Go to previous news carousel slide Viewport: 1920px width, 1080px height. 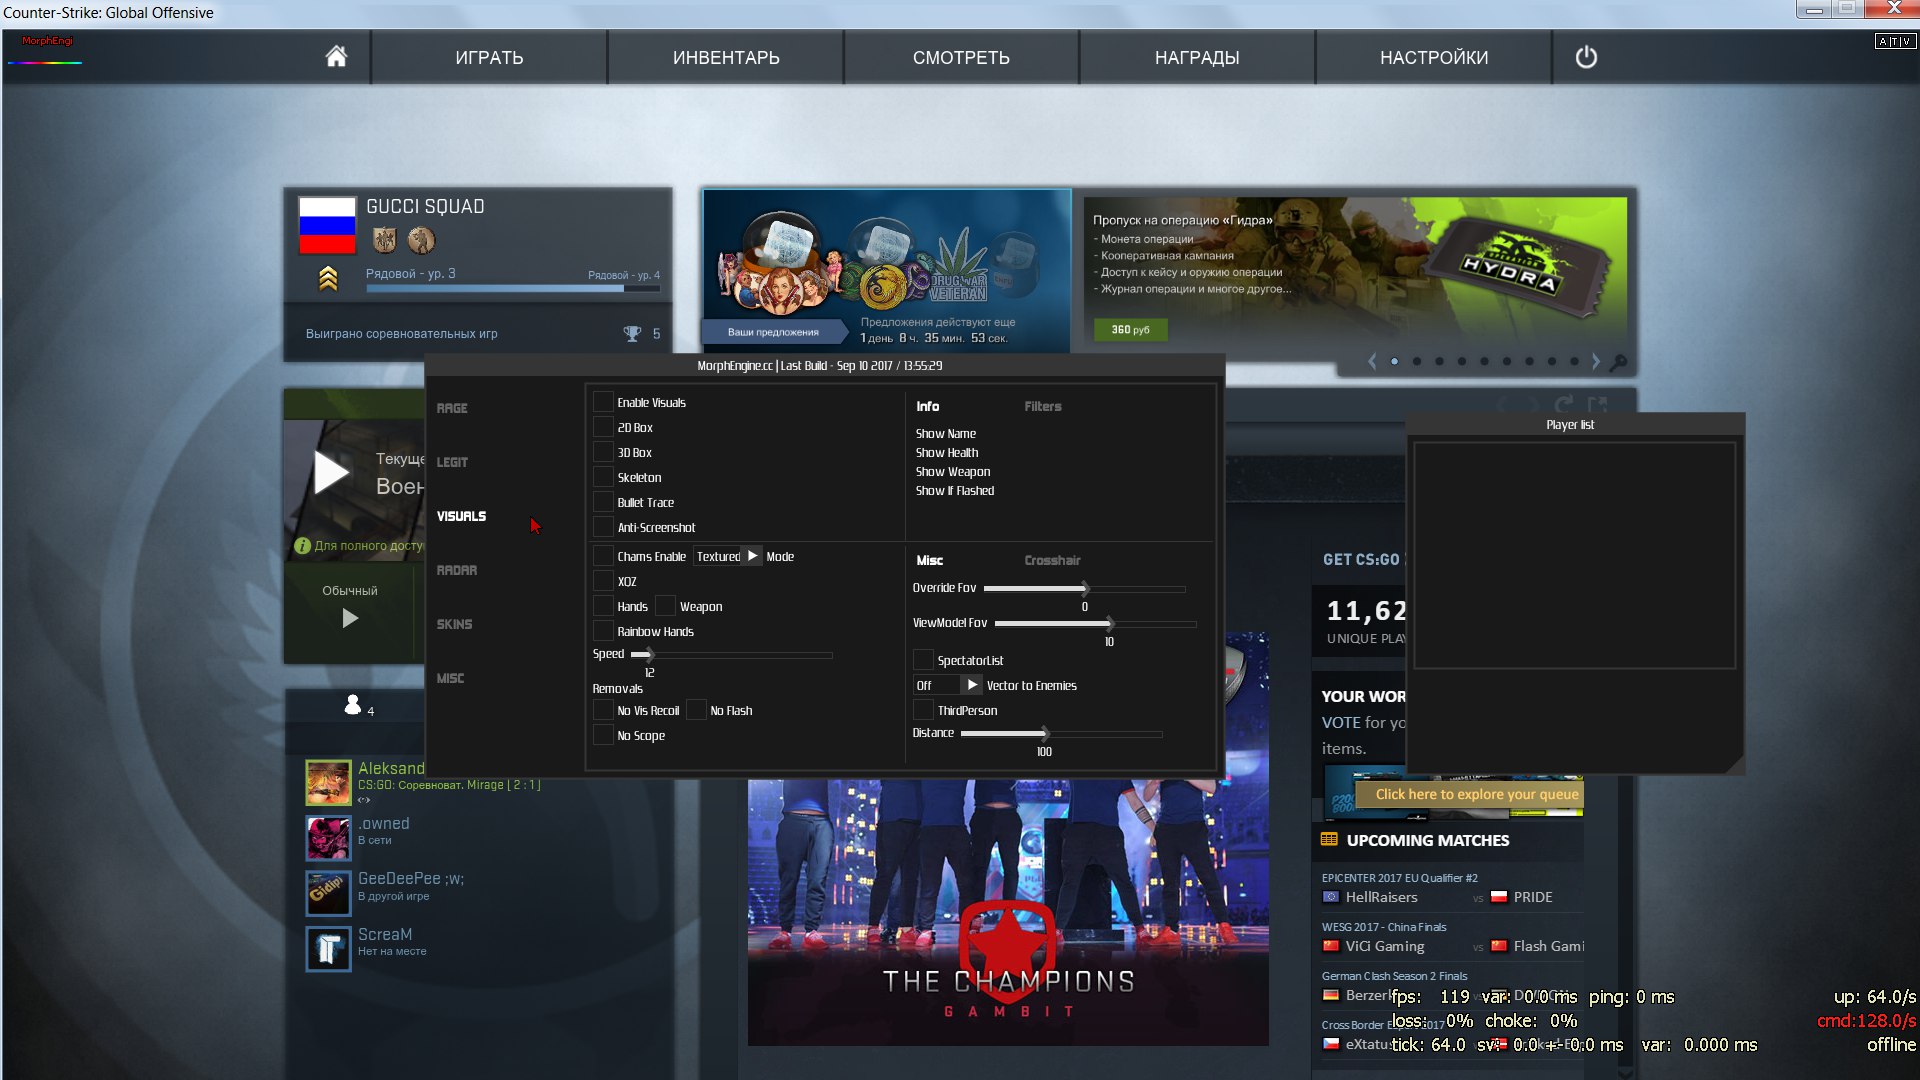[x=1372, y=361]
